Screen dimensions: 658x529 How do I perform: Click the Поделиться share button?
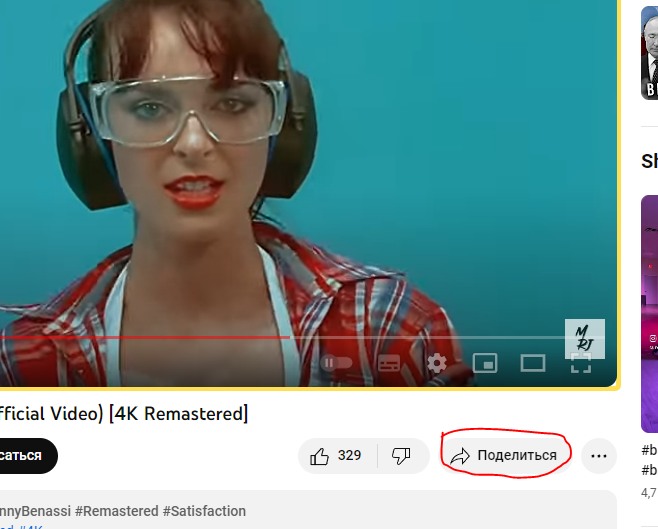pyautogui.click(x=505, y=456)
